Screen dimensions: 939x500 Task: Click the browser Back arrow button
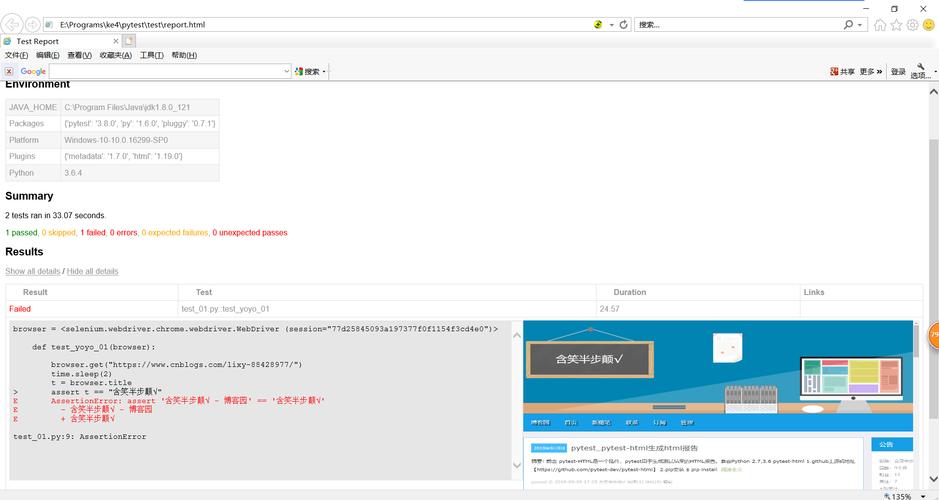click(x=13, y=24)
